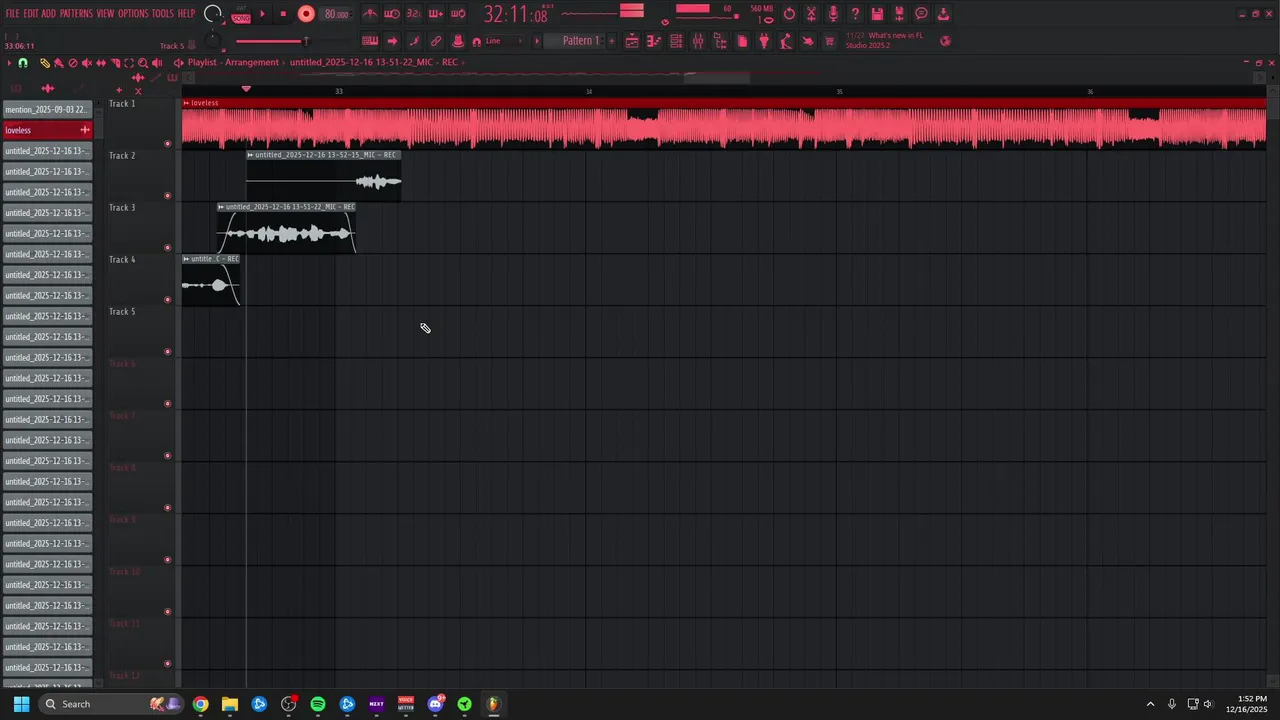This screenshot has width=1280, height=720.
Task: Toggle PAT/SONG mode switch
Action: coord(241,15)
